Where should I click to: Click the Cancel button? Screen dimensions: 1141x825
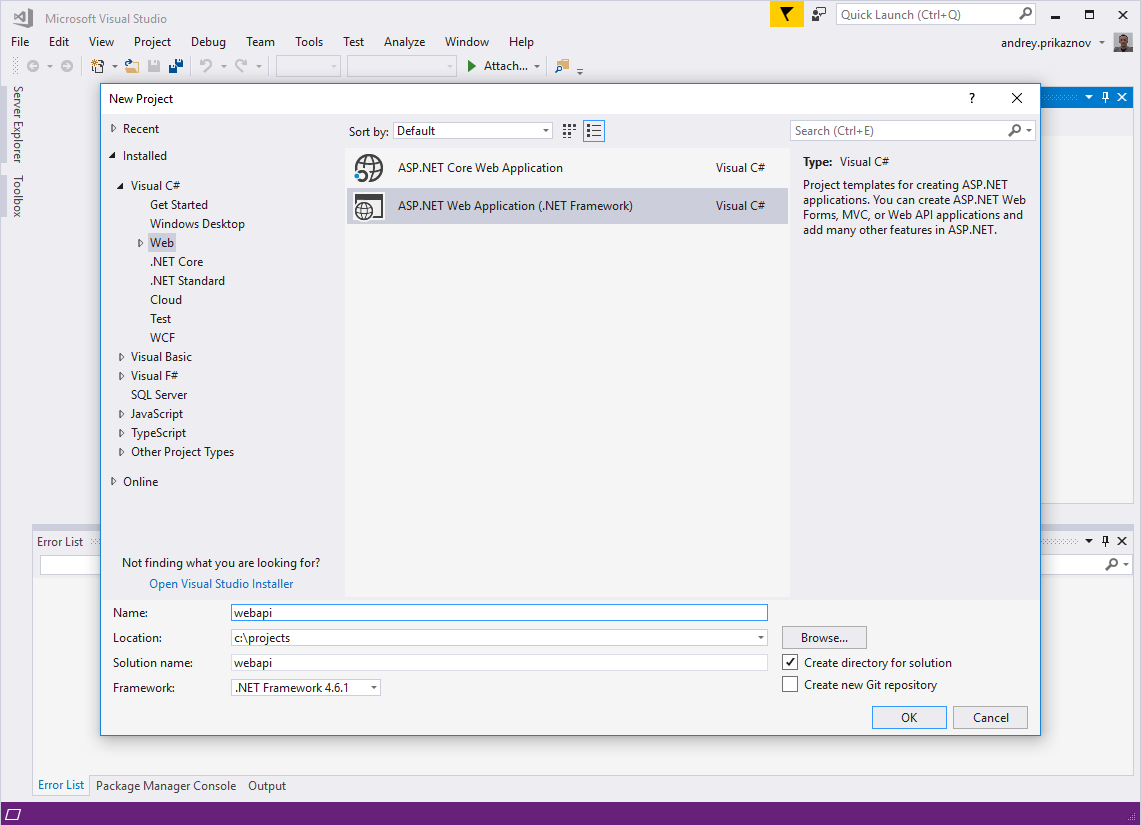click(990, 717)
